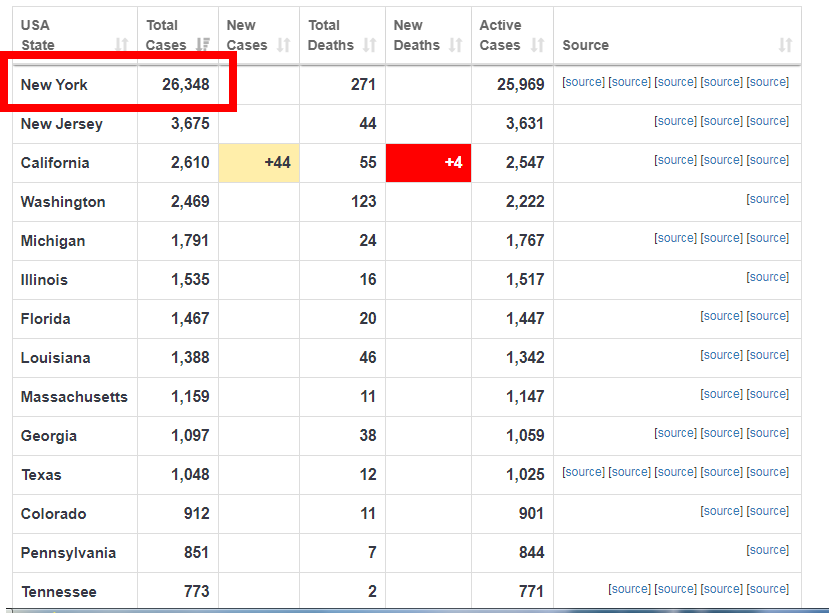Select the Tennessee state name
This screenshot has width=829, height=613.
point(59,592)
